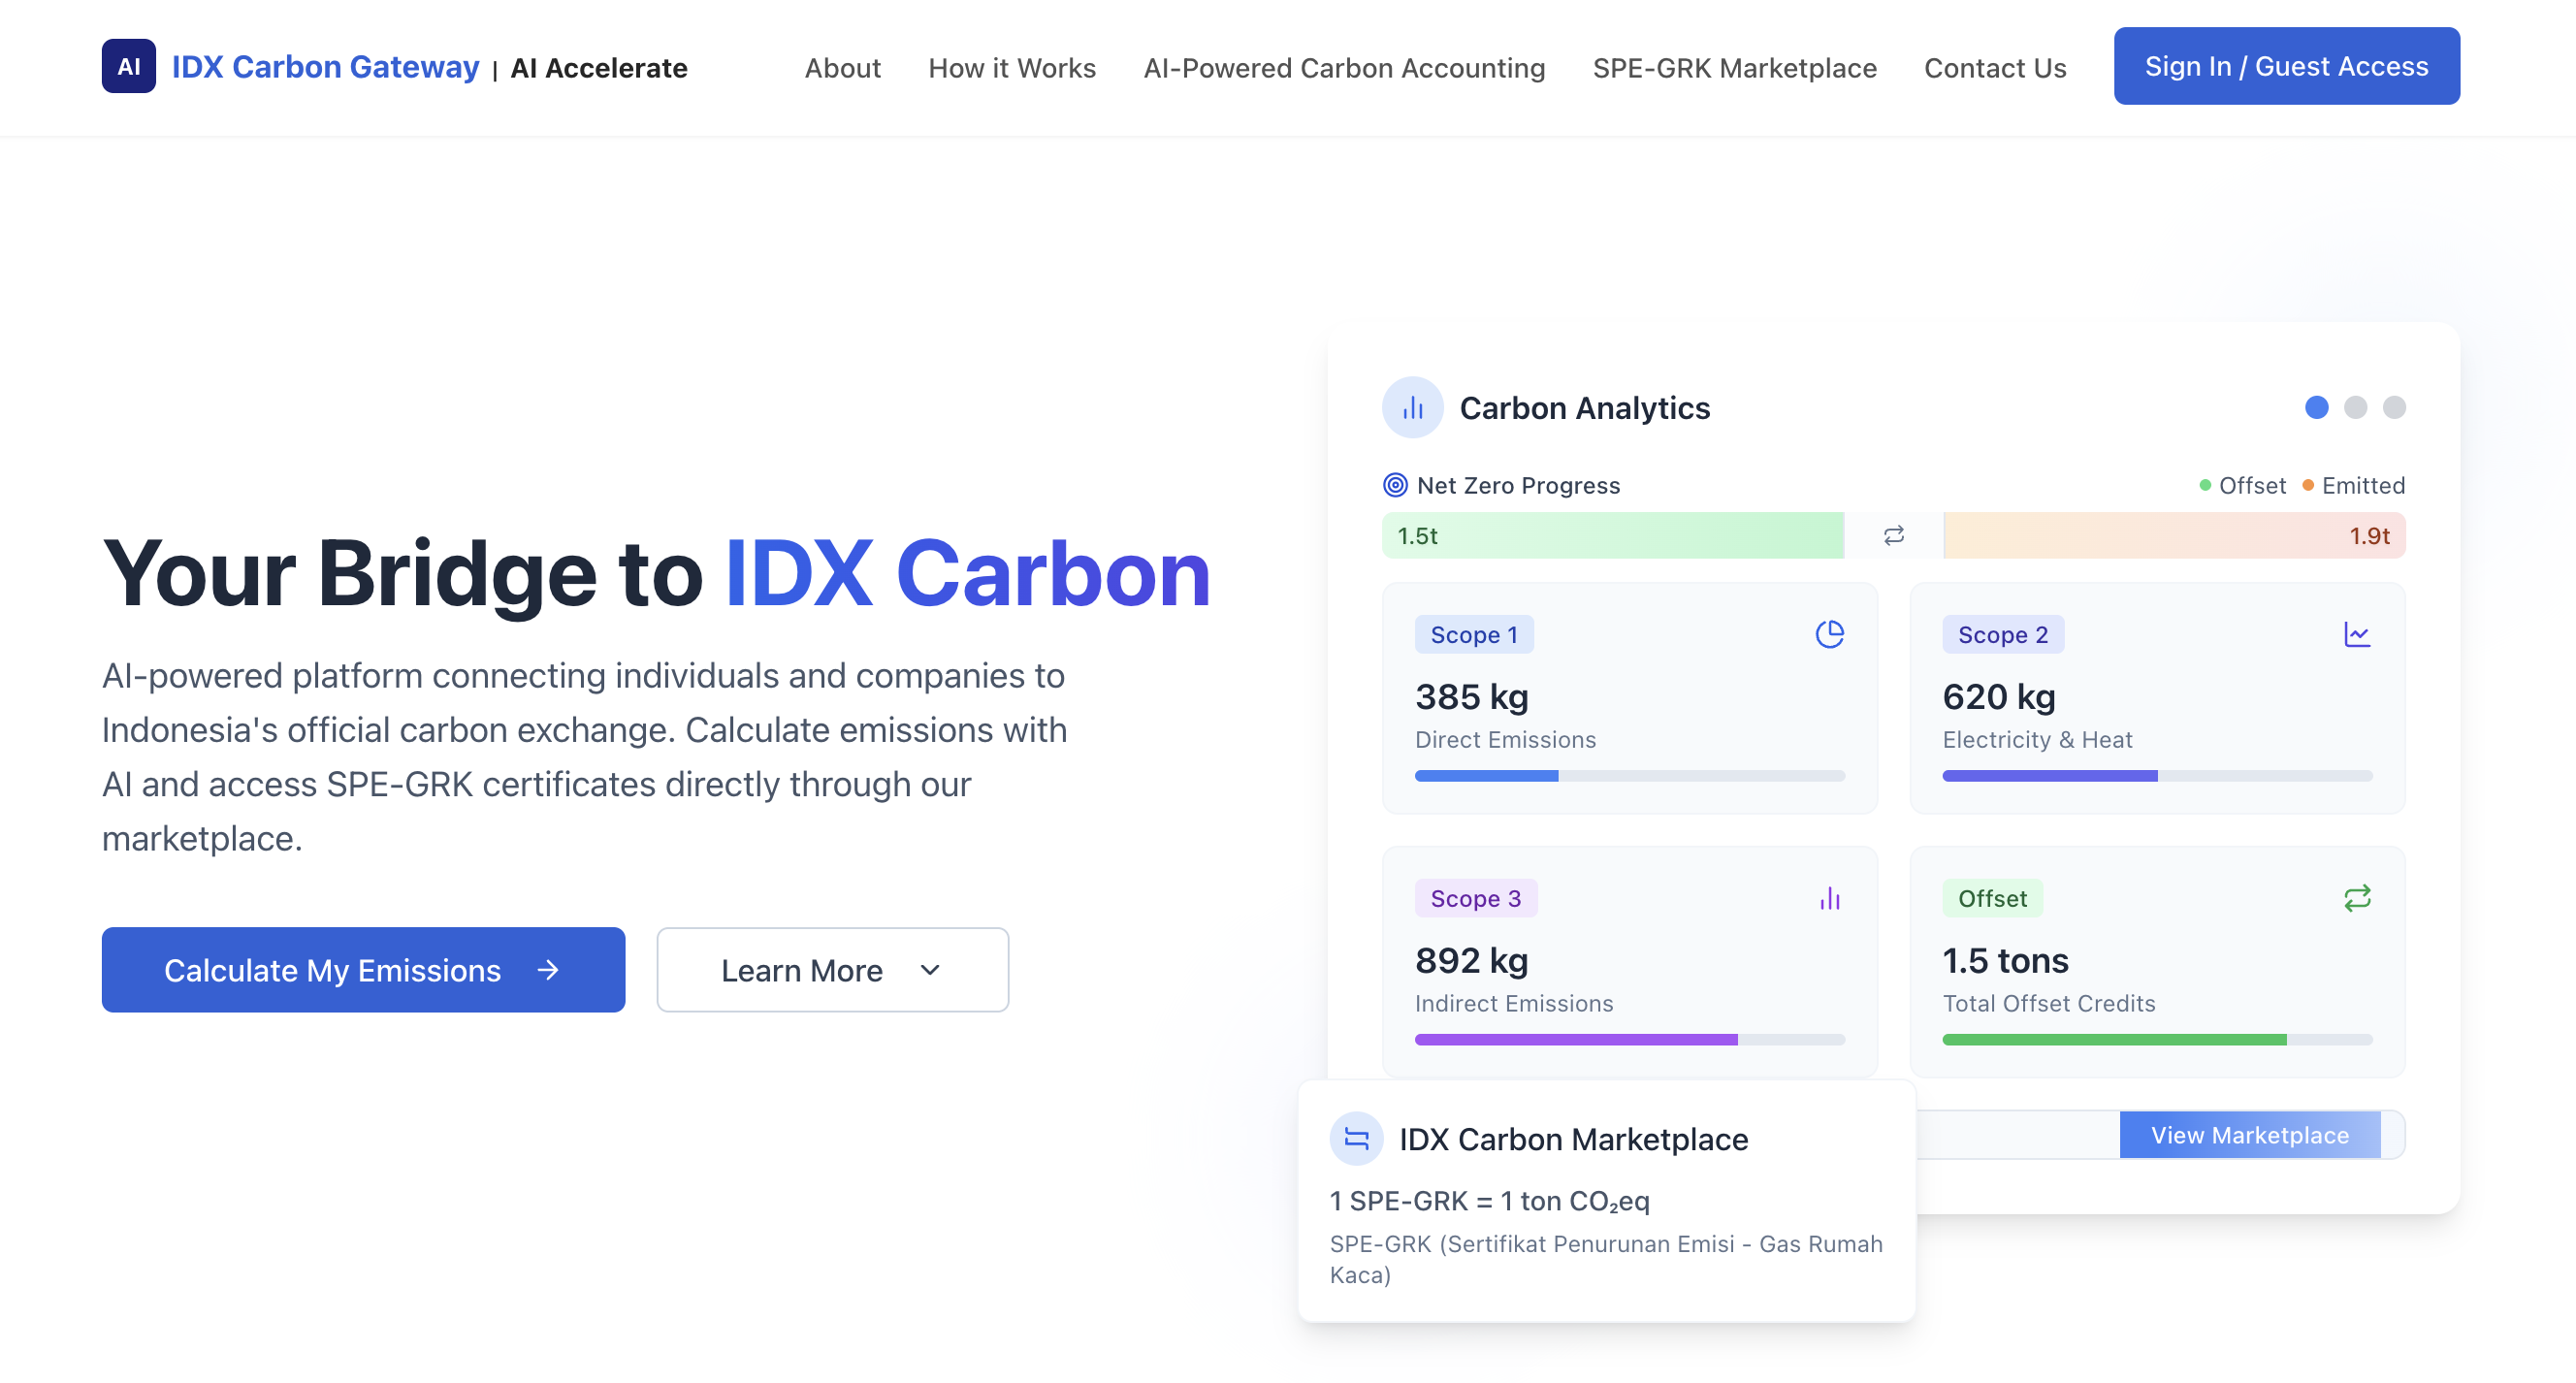Click the View Marketplace button
The width and height of the screenshot is (2576, 1383).
(x=2249, y=1134)
